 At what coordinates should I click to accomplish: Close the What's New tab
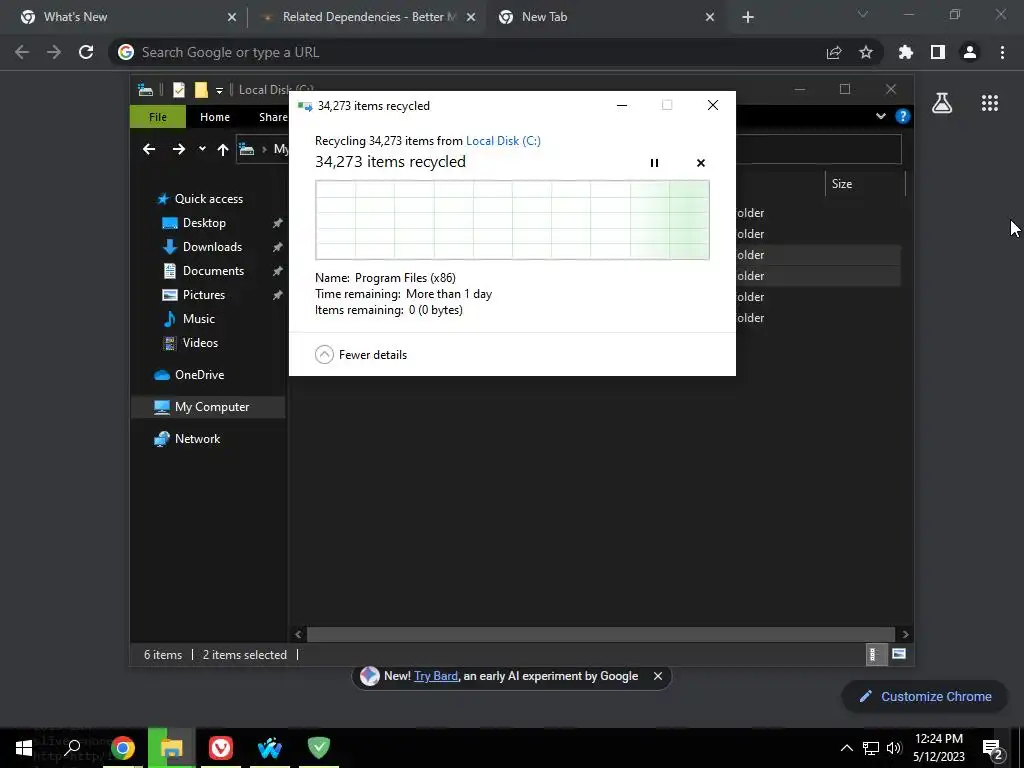click(x=232, y=18)
